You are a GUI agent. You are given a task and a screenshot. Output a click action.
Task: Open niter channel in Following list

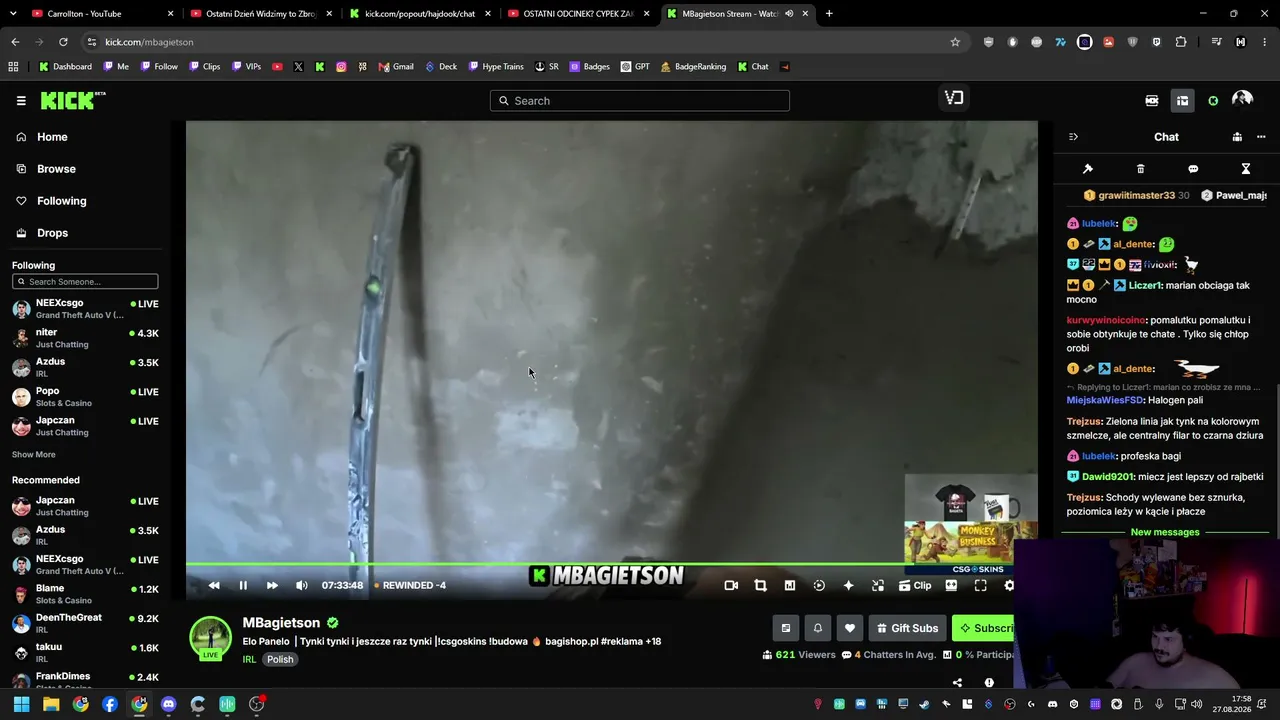coord(85,338)
